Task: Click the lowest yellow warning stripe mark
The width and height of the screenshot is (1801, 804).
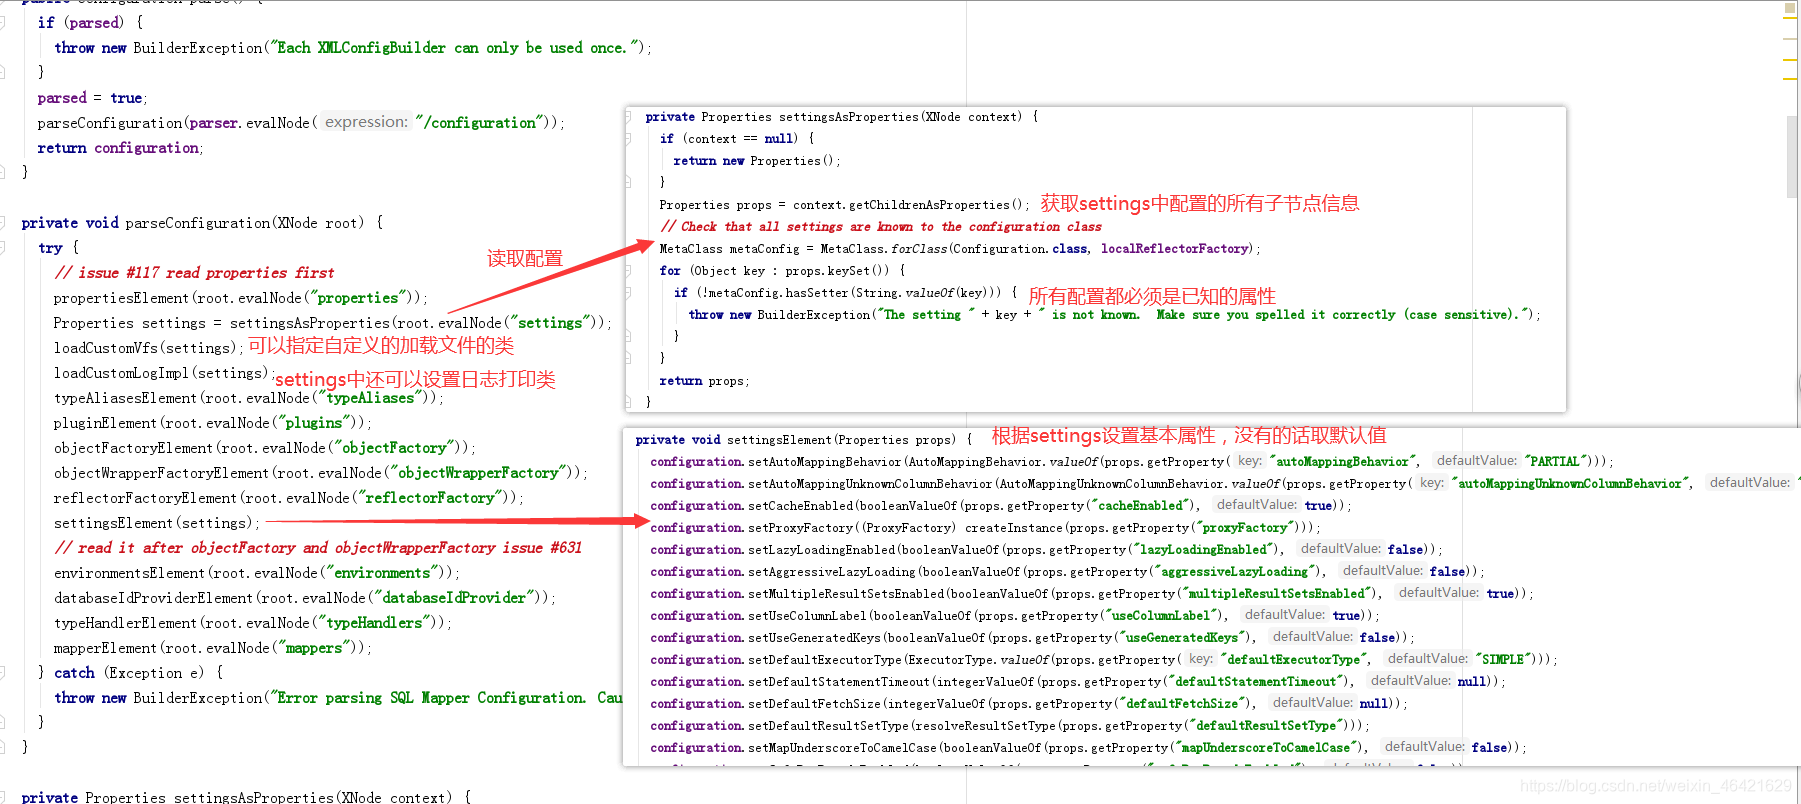Action: pyautogui.click(x=1790, y=78)
